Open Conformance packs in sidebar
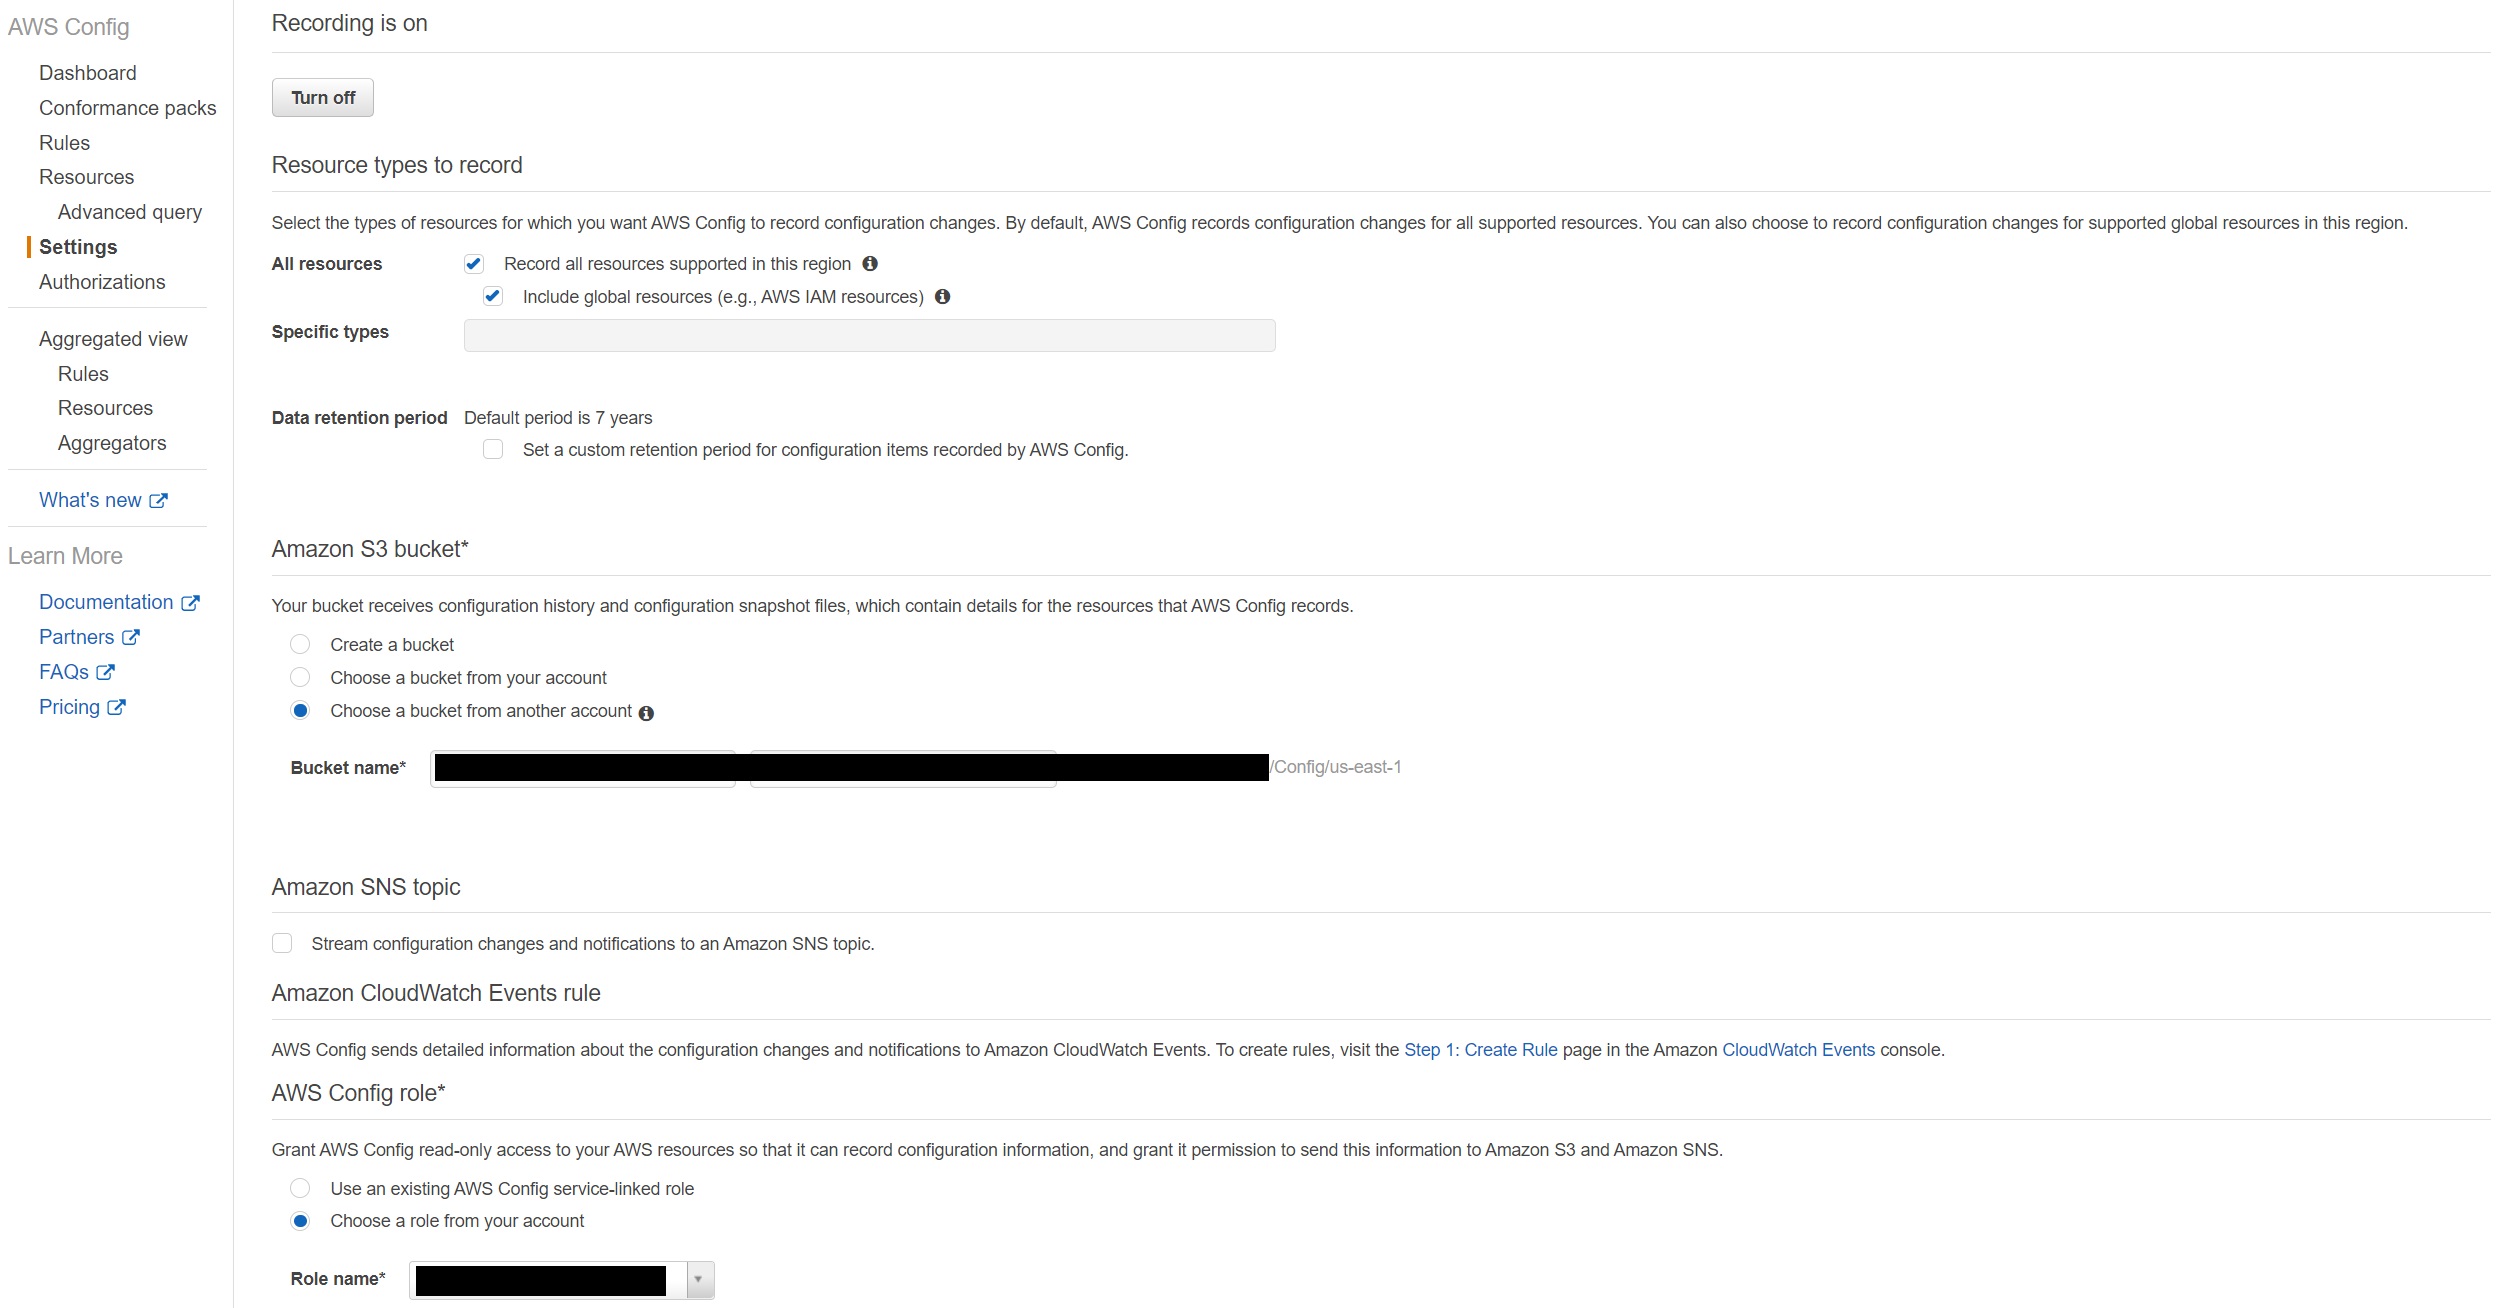 (128, 108)
